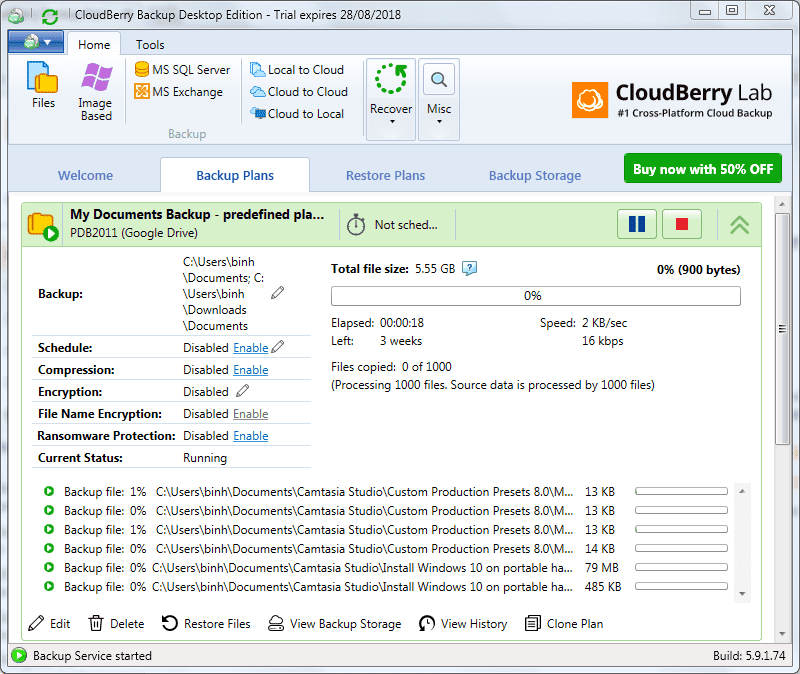Click status icon of 485 KB file
The height and width of the screenshot is (674, 800).
(49, 586)
